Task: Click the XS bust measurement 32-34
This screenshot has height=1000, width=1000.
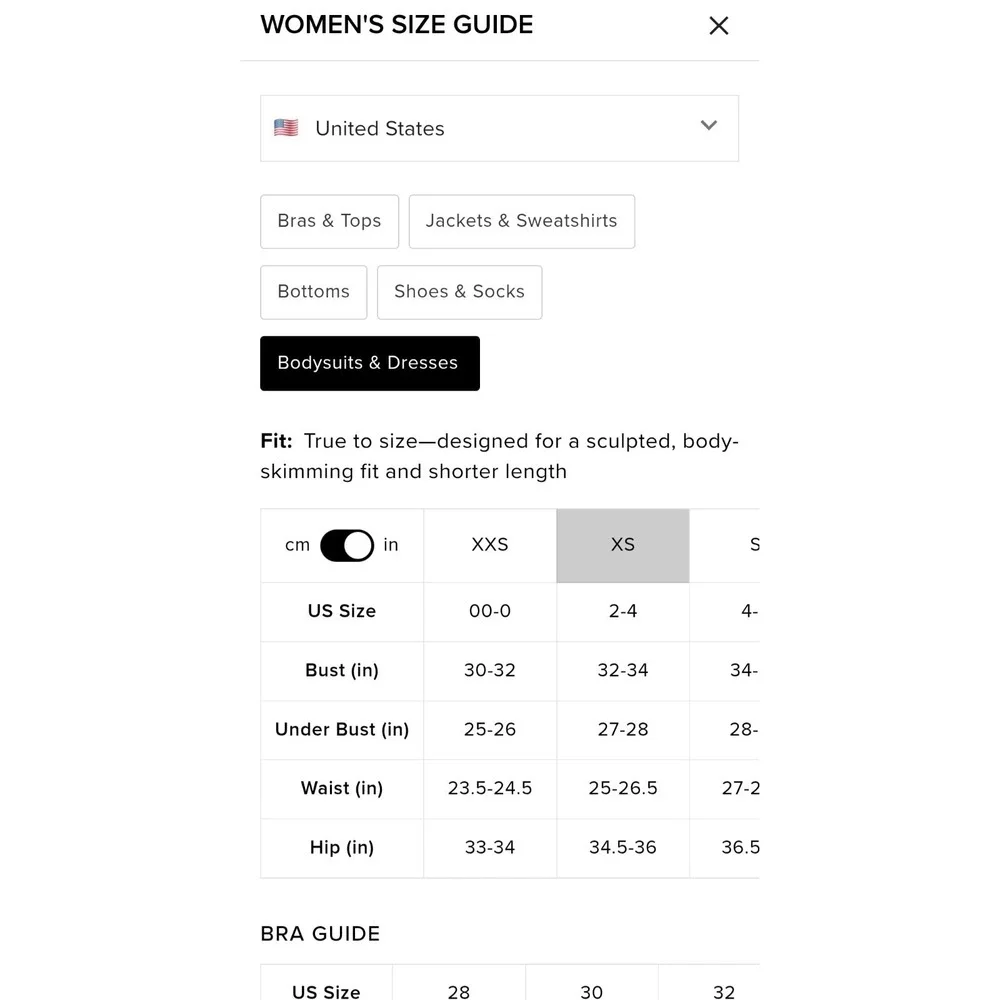Action: (x=622, y=670)
